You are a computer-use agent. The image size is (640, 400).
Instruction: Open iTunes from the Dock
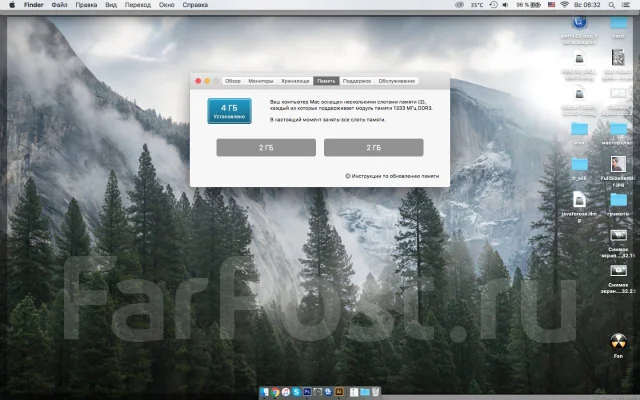pyautogui.click(x=286, y=392)
